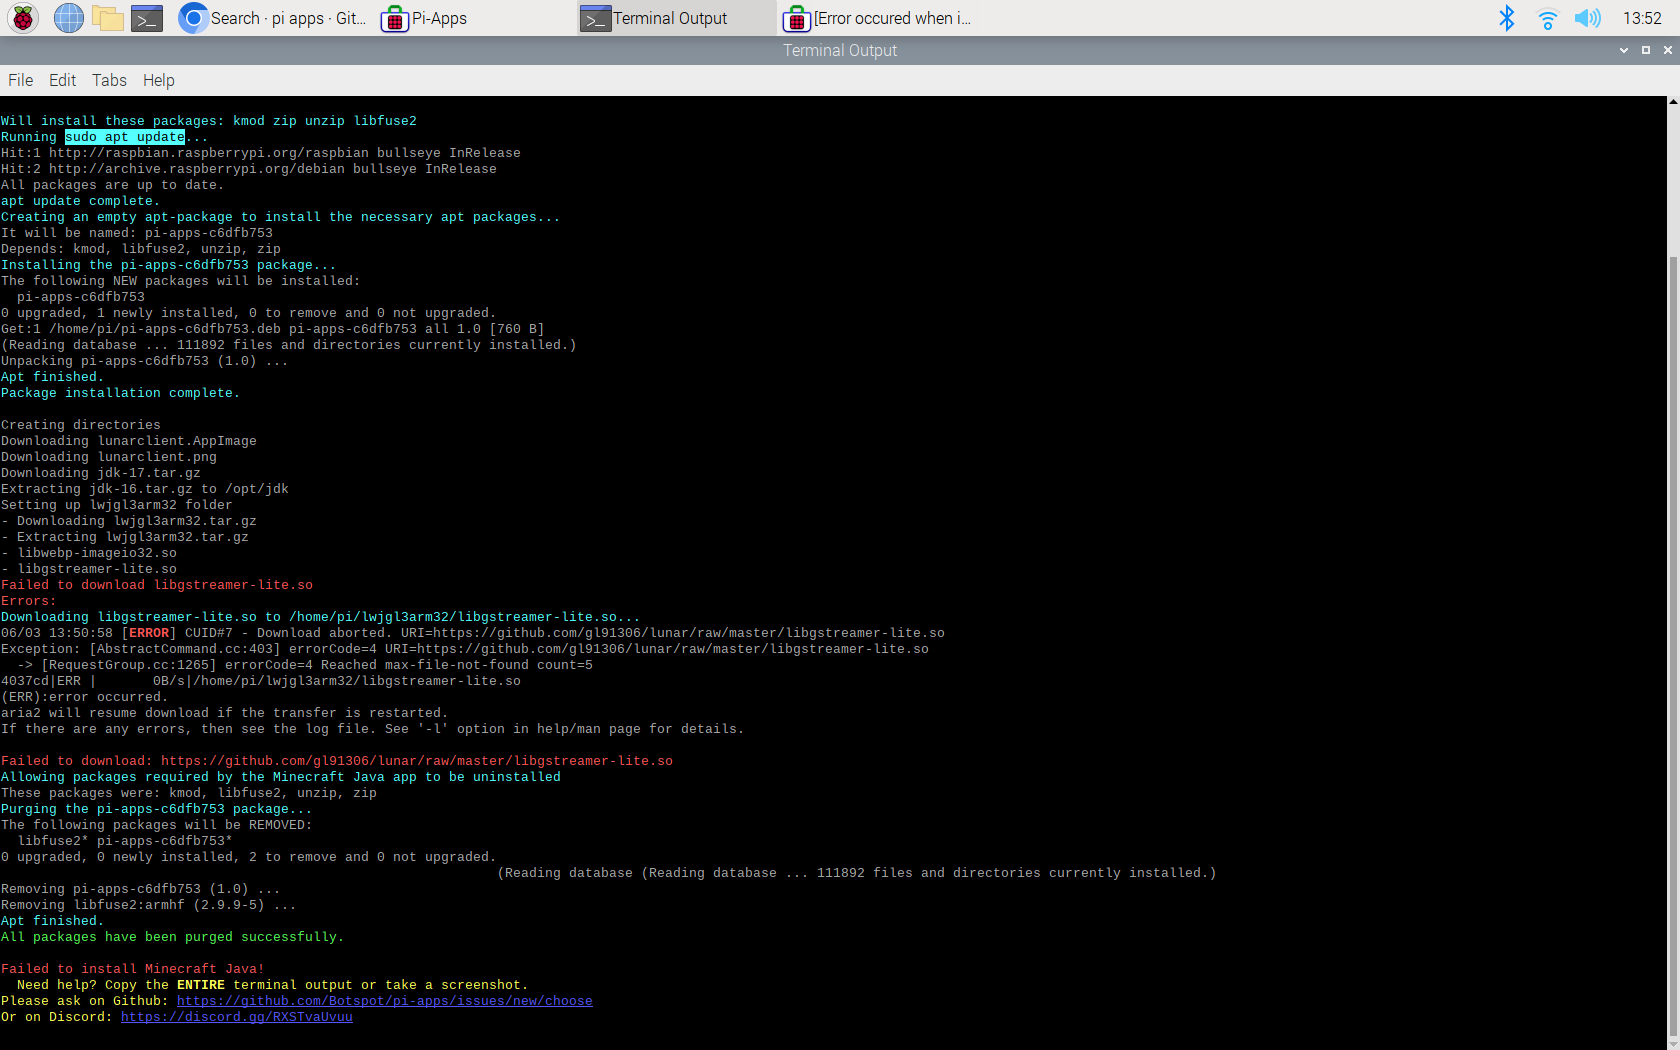Open the Tabs menu
This screenshot has height=1050, width=1680.
point(109,80)
